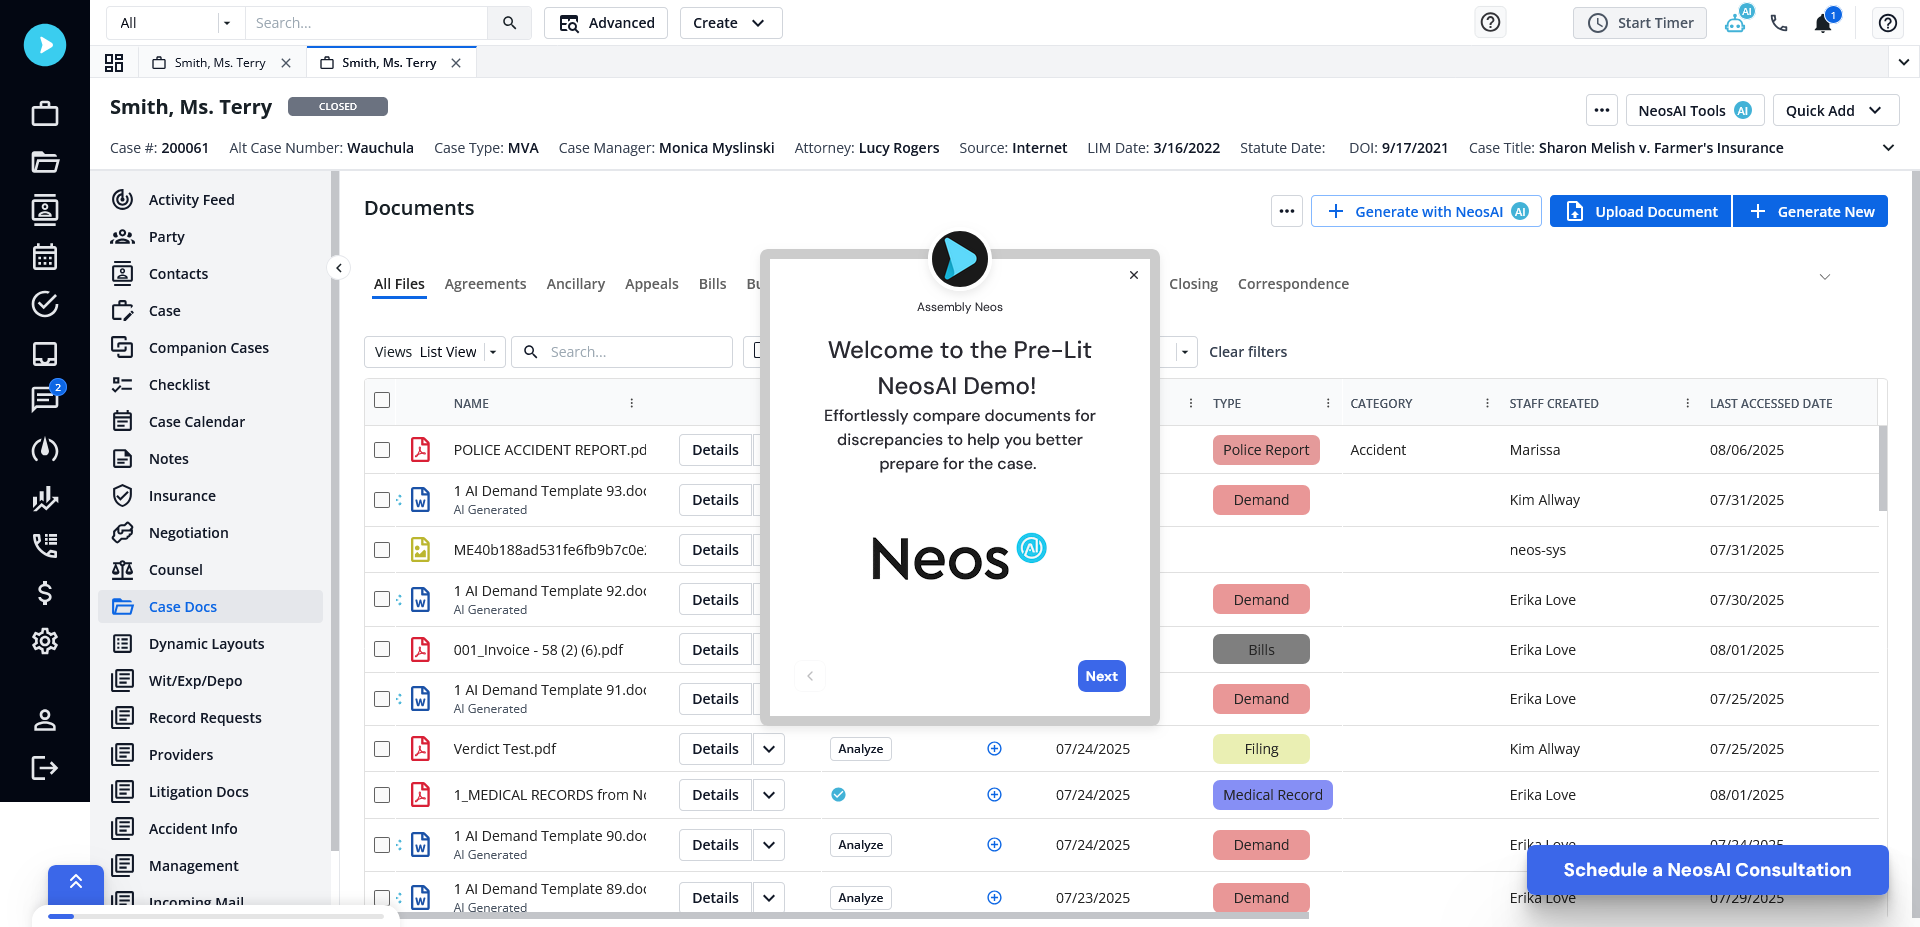Click the ellipsis button next to Generate with NeosAI
1920x927 pixels.
click(x=1287, y=211)
